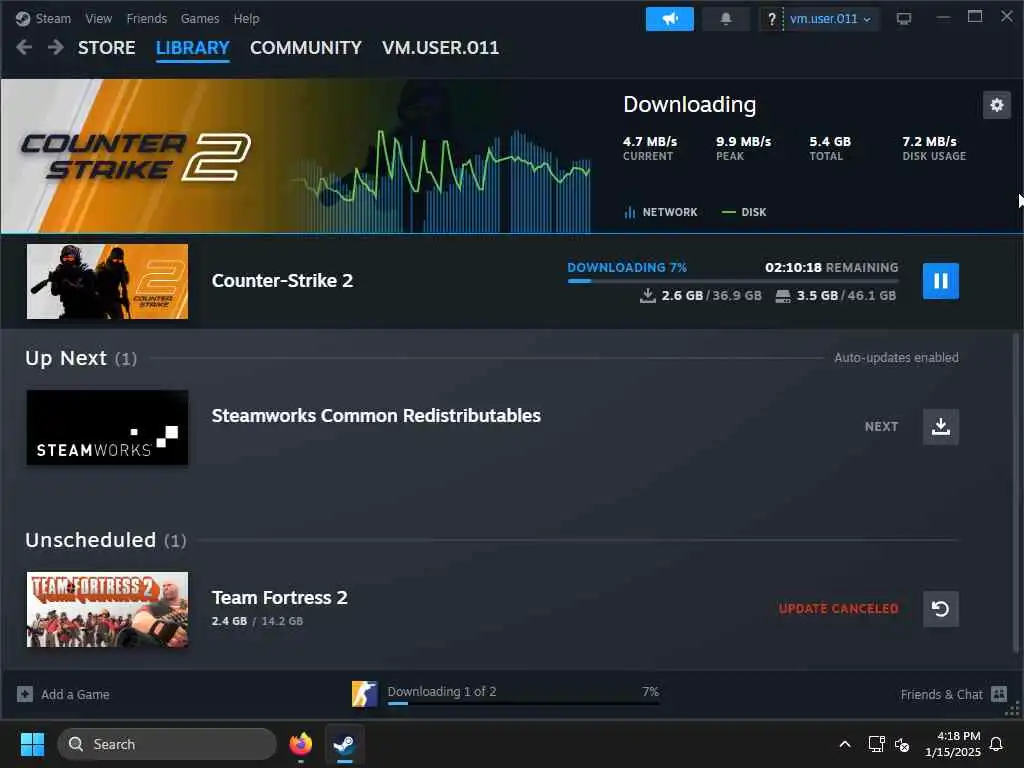Click the muted volume tray icon
This screenshot has height=768, width=1024.
(x=902, y=744)
